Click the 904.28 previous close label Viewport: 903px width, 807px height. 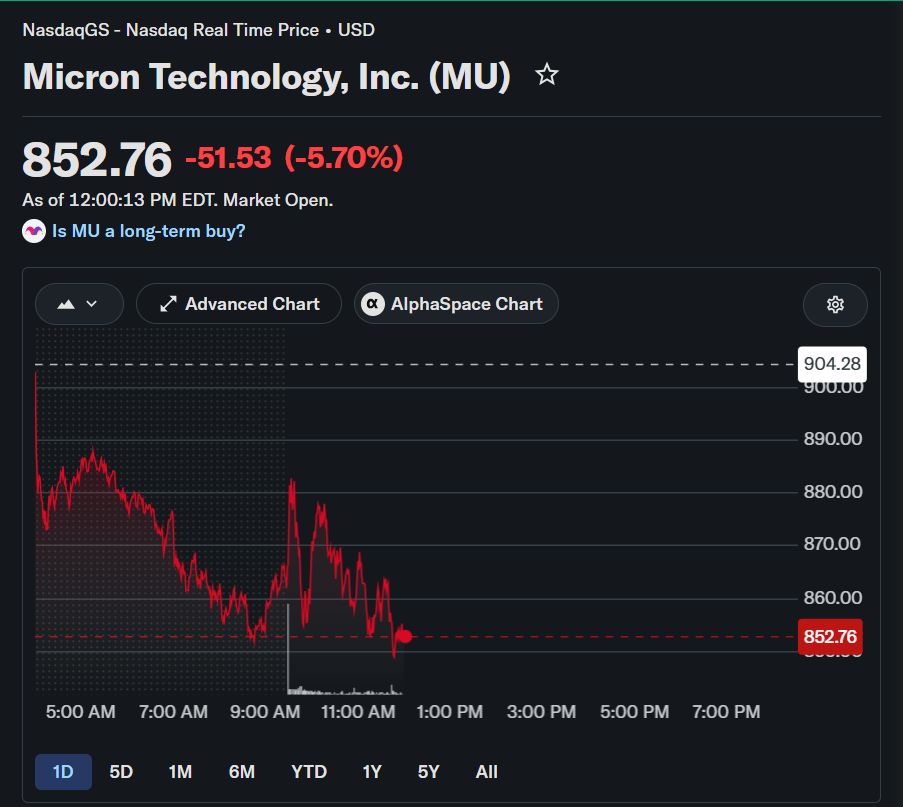click(x=832, y=364)
